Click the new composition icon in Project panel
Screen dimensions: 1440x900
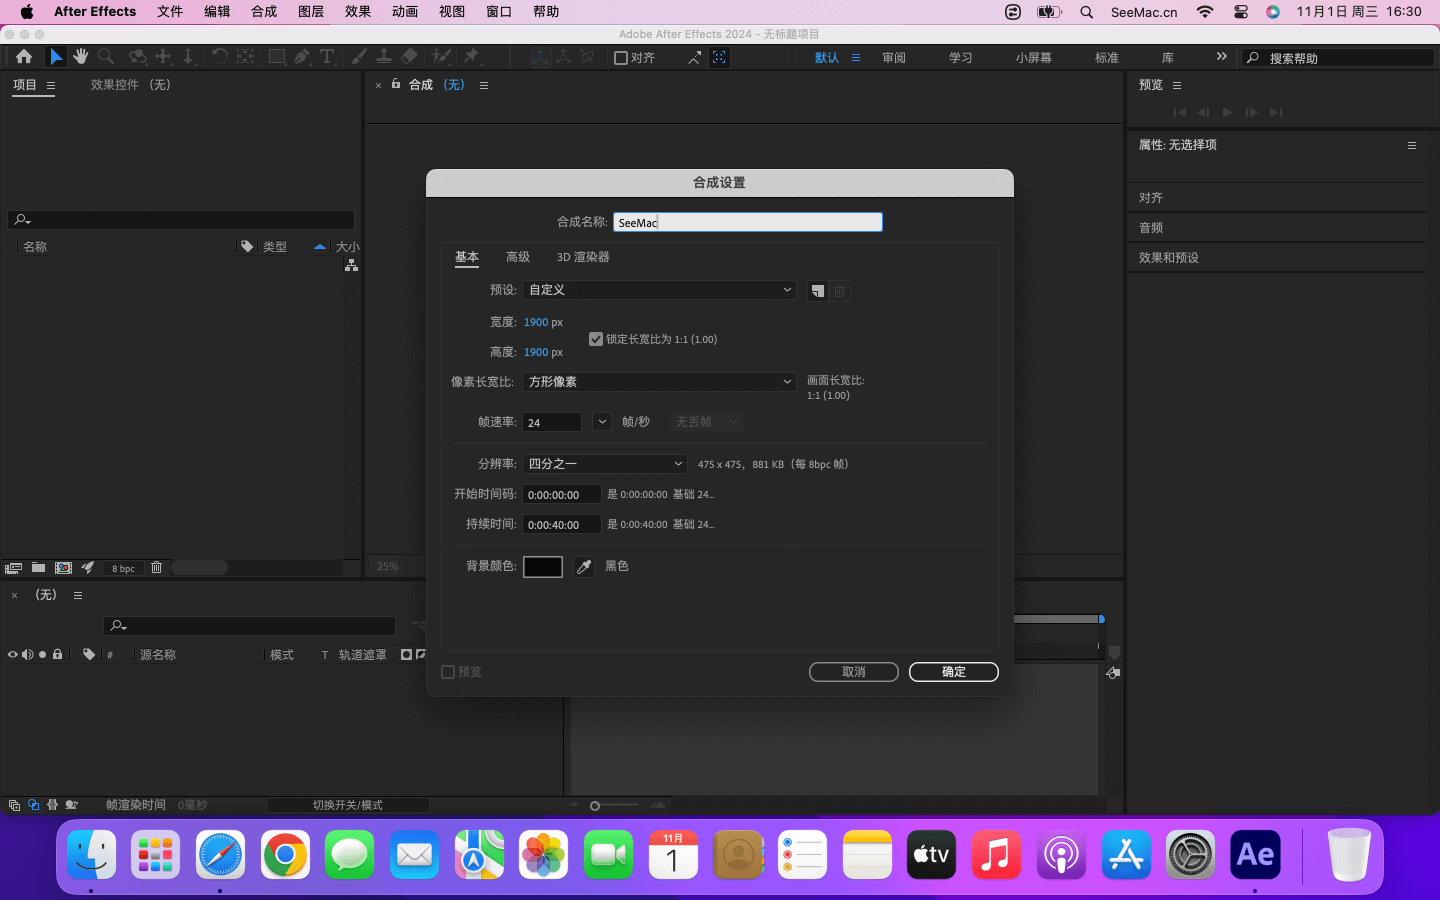pos(63,568)
